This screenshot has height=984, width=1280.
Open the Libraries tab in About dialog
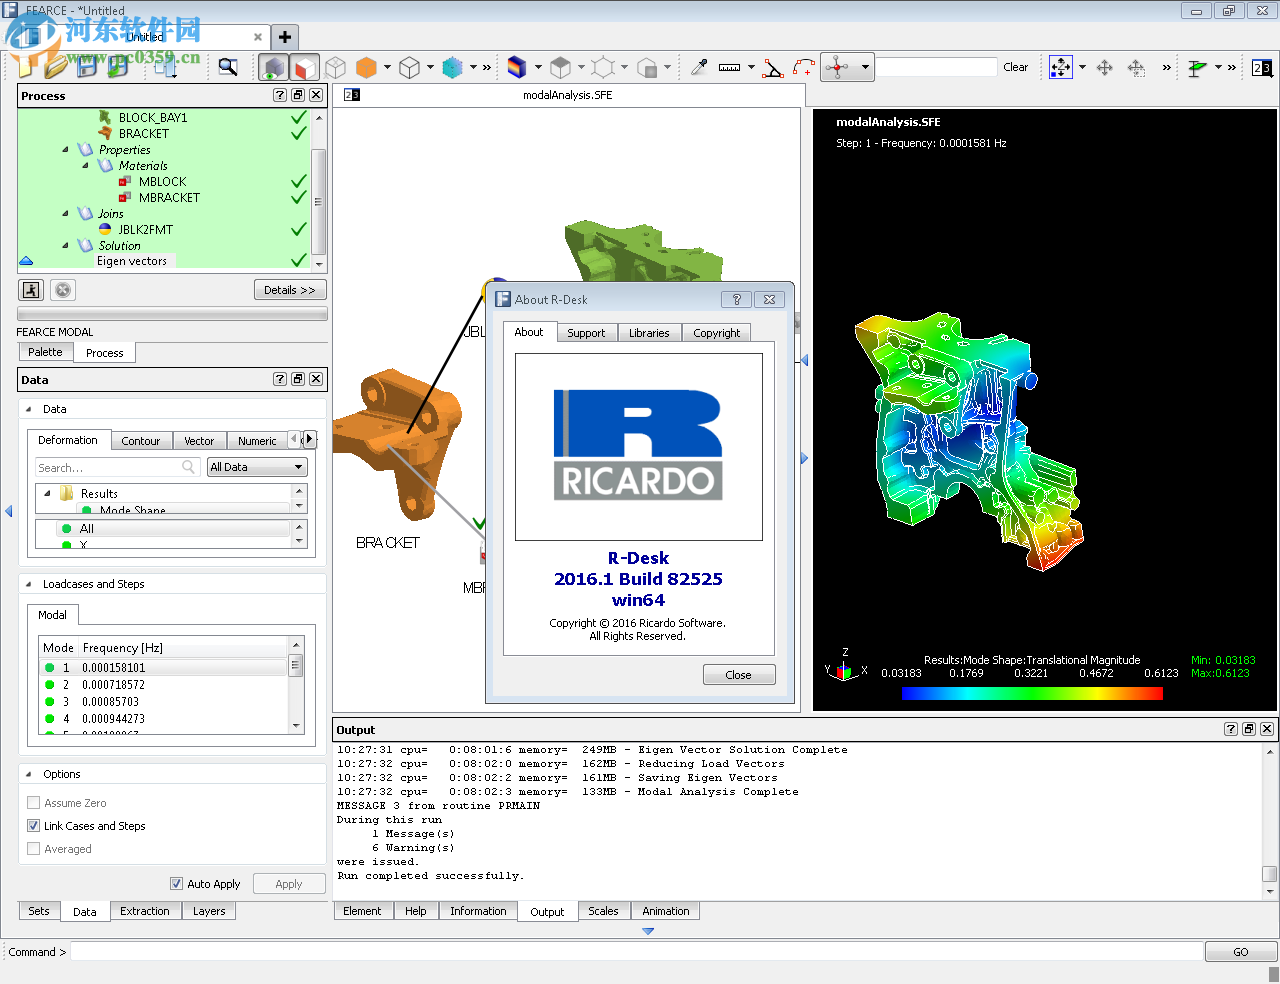pos(649,333)
